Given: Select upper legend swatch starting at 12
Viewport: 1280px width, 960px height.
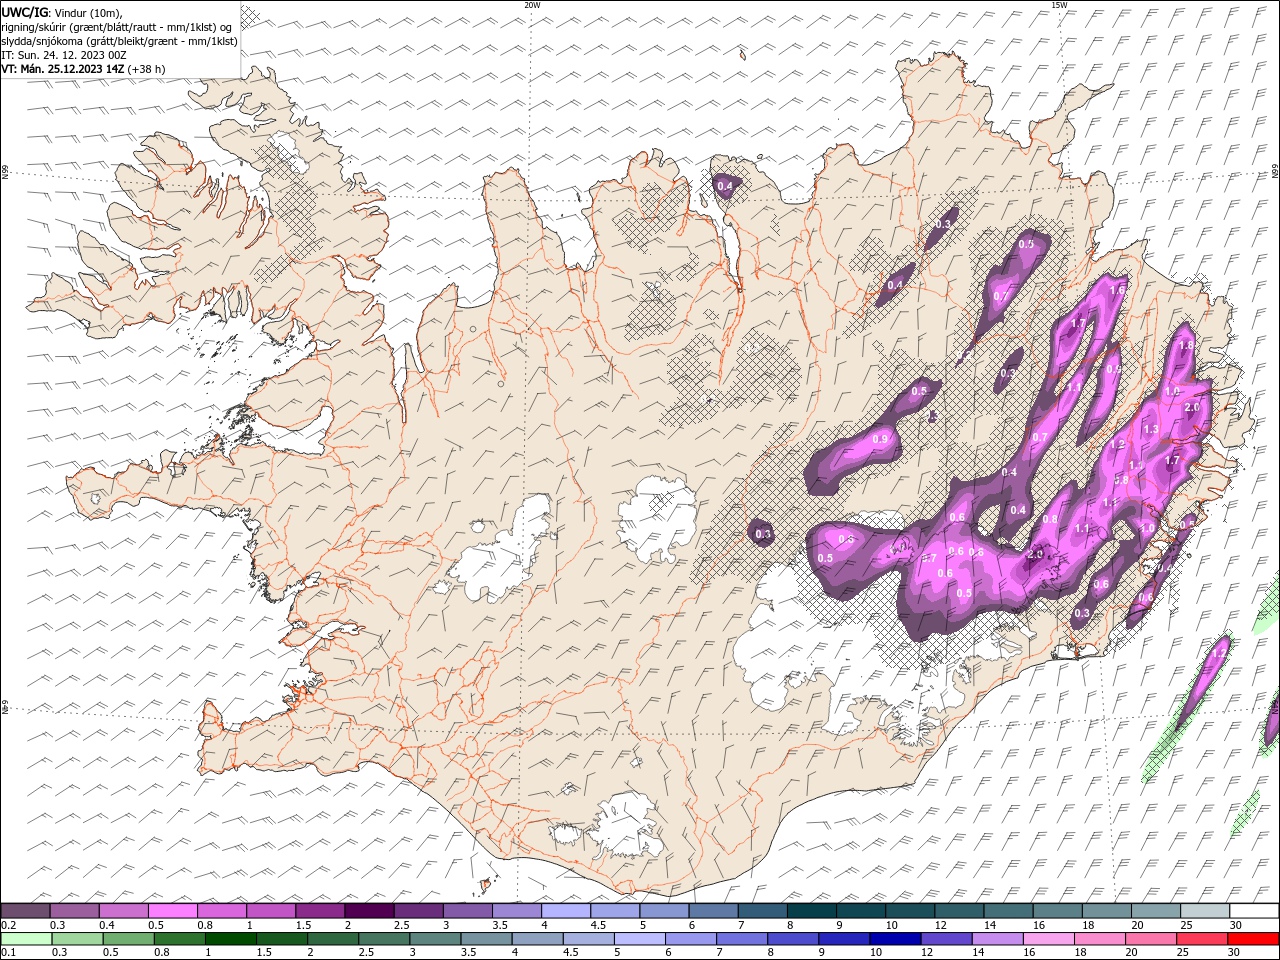Looking at the screenshot, I should (x=959, y=911).
